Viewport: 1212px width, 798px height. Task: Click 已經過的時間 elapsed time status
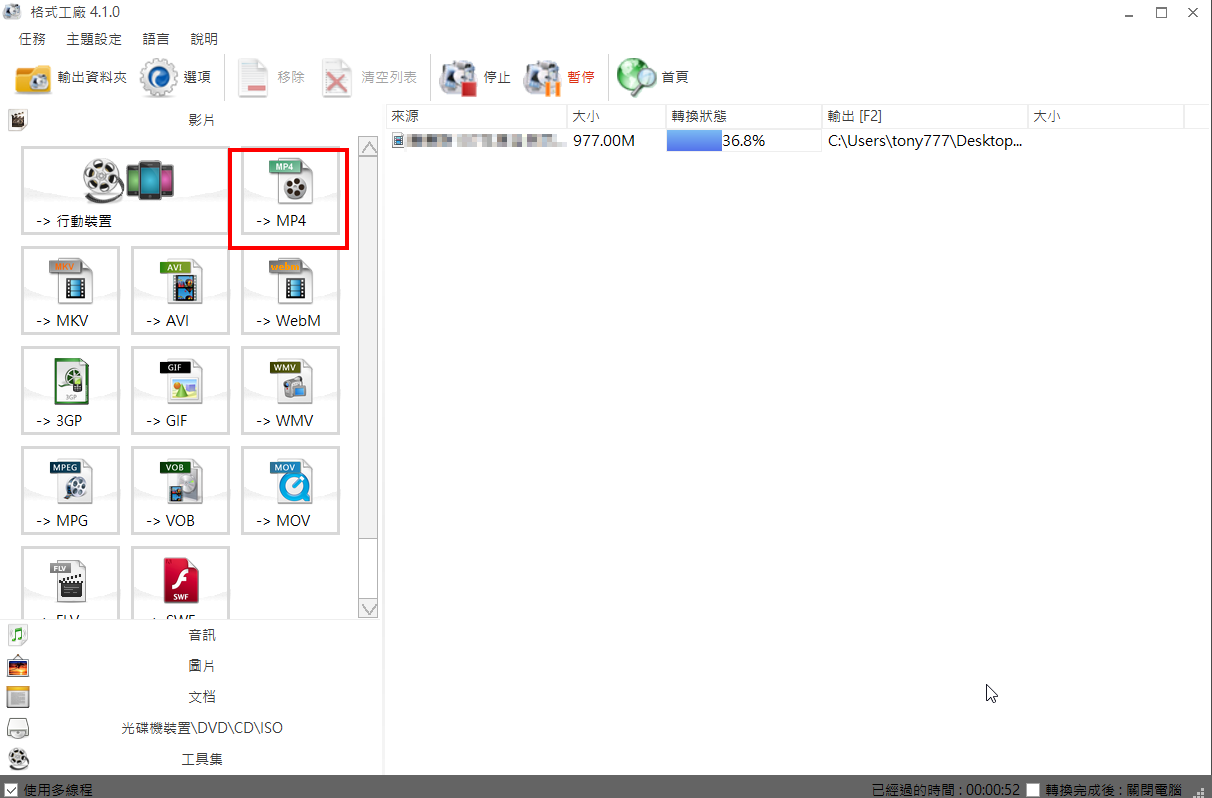[946, 789]
